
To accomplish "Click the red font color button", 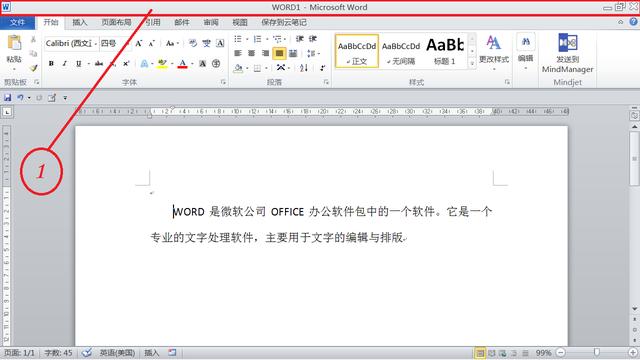I will click(182, 64).
